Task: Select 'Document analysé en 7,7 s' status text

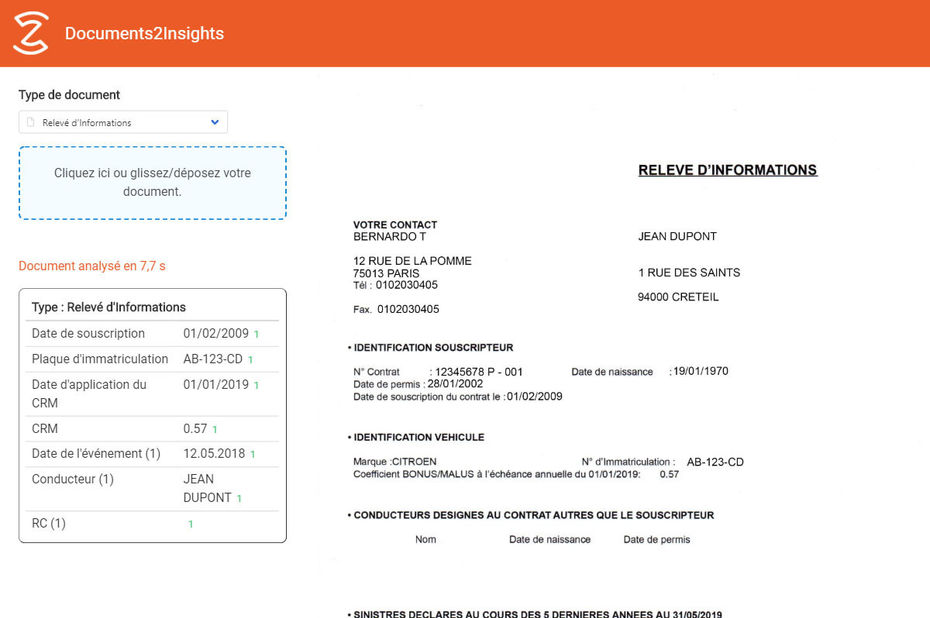Action: (x=92, y=266)
